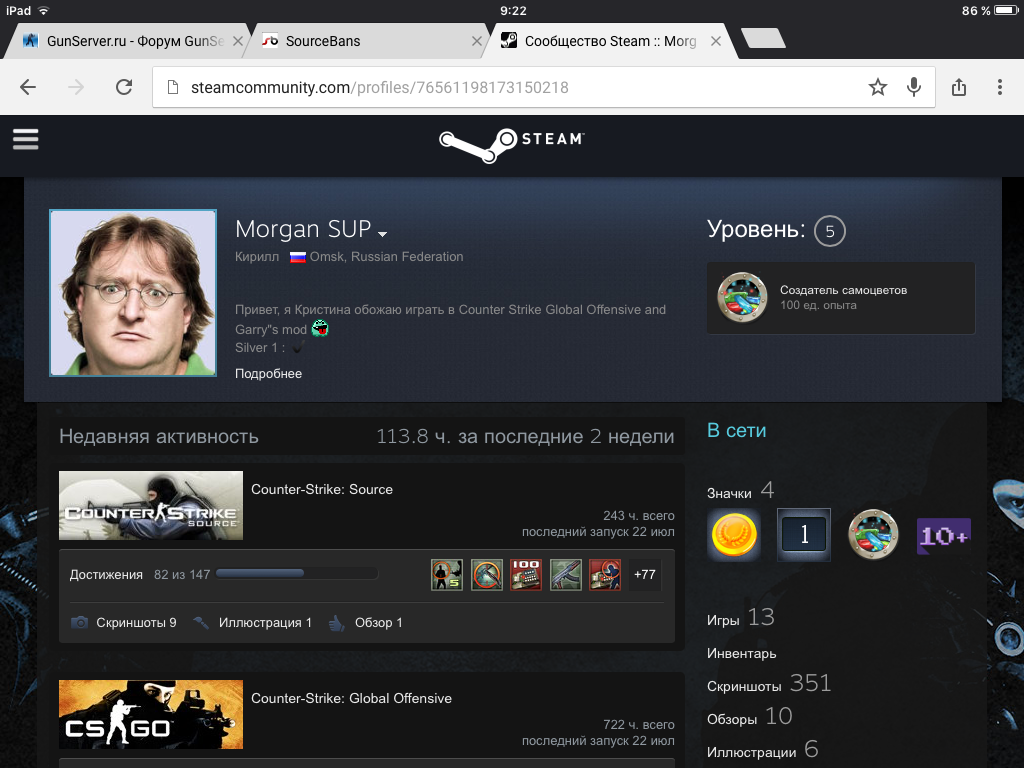Open the level 5 badge circle
The image size is (1024, 768).
[829, 232]
